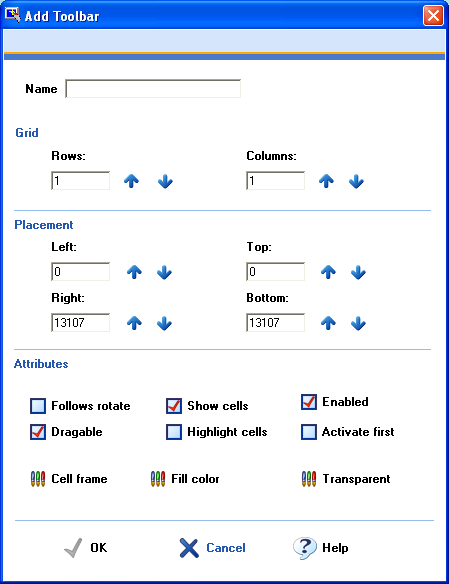Click the Rows number input field
449x584 pixels.
pyautogui.click(x=80, y=181)
